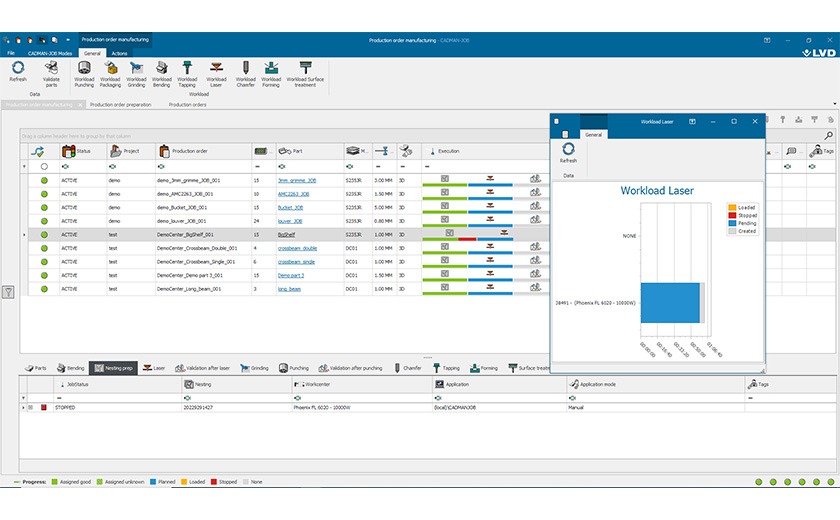840x520 pixels.
Task: Open Status column filter operator
Action: click(x=65, y=167)
